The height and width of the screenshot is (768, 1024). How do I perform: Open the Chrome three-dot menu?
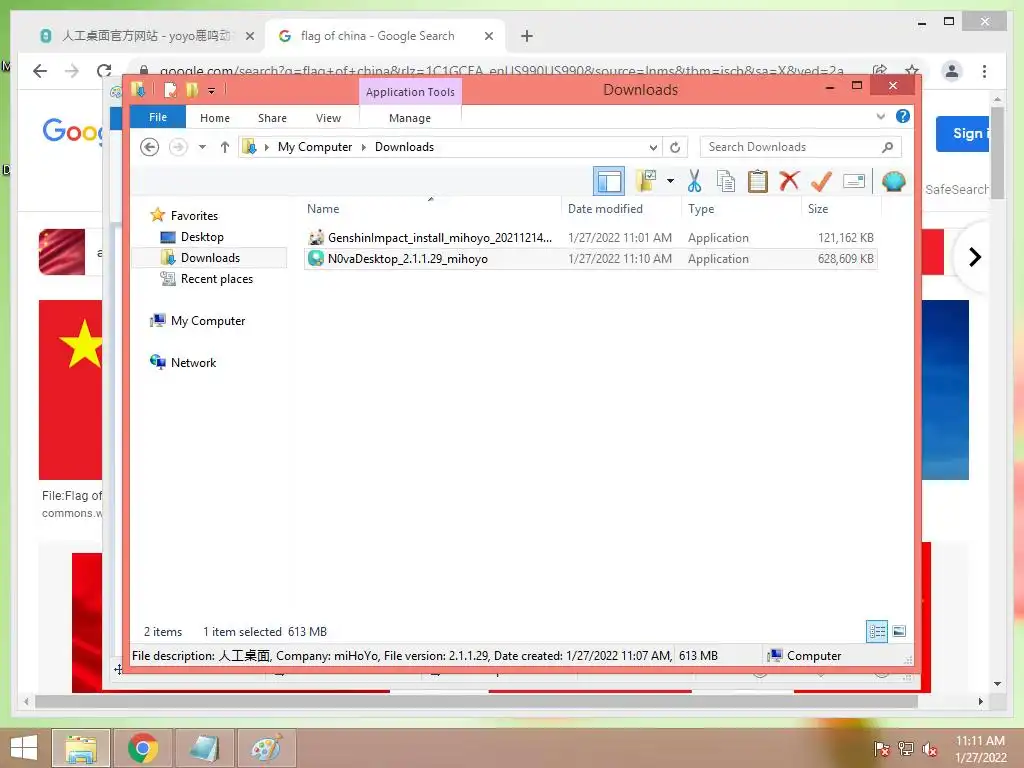(984, 71)
